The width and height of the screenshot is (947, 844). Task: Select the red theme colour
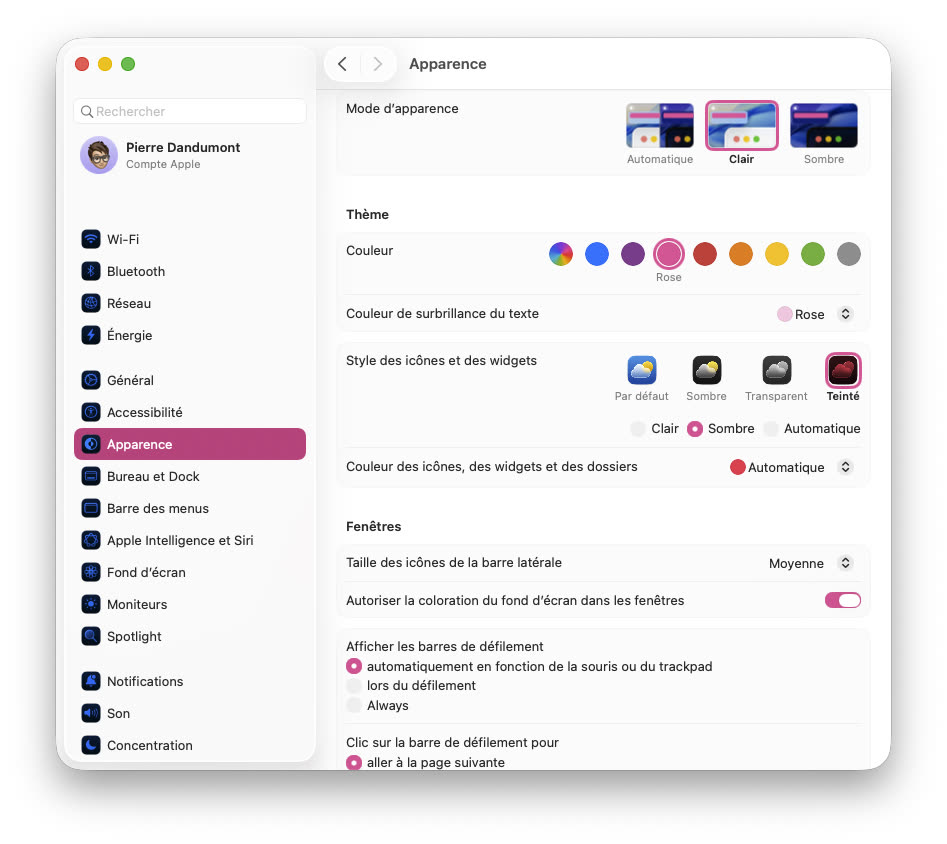(x=705, y=254)
